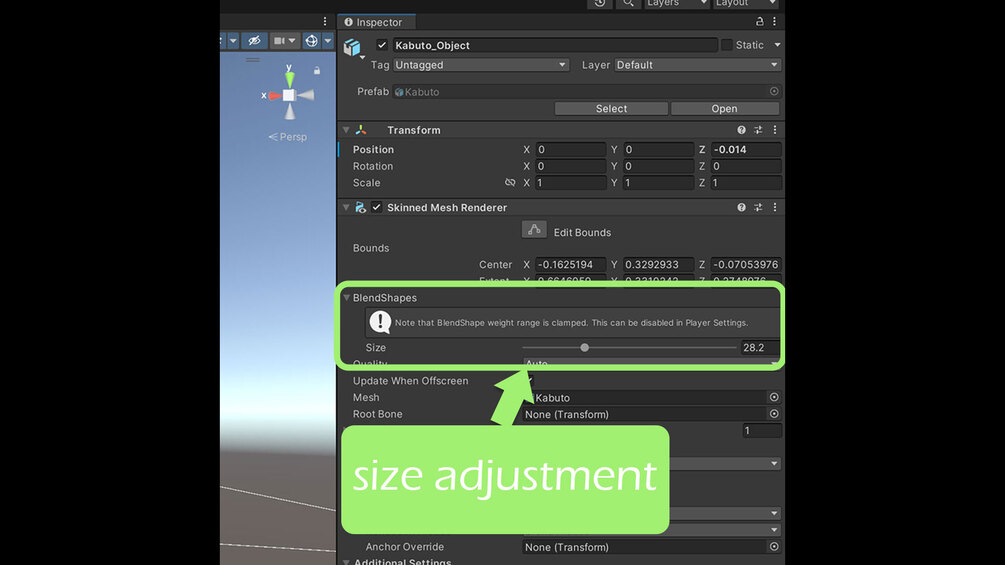Toggle the Skinned Mesh Renderer enabled checkbox
Viewport: 1005px width, 565px height.
(376, 208)
